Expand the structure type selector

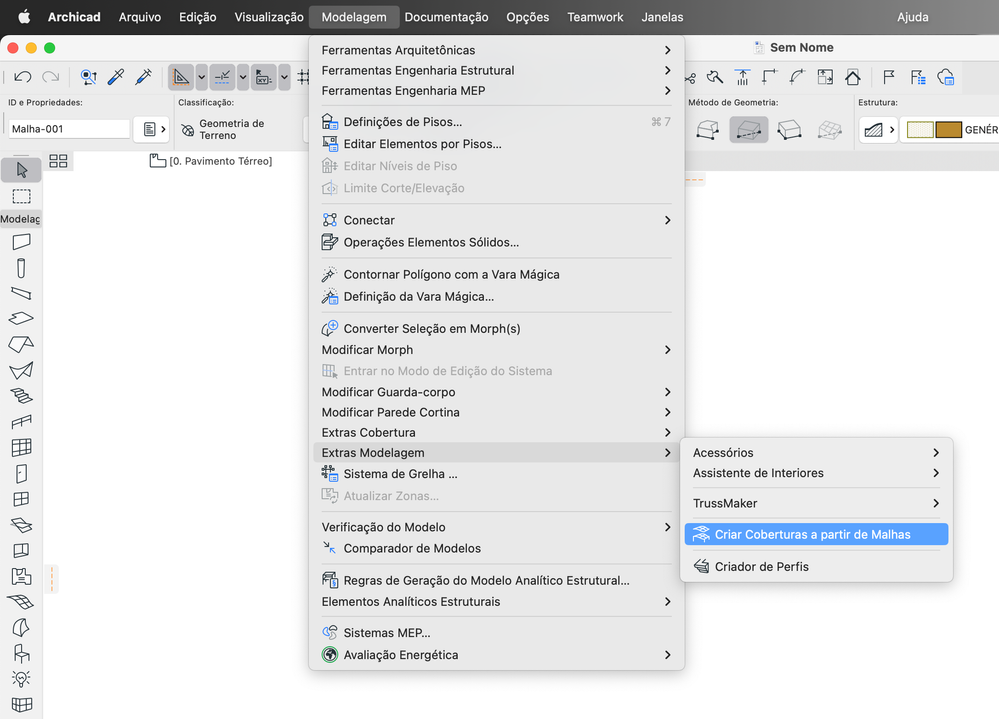(x=879, y=130)
